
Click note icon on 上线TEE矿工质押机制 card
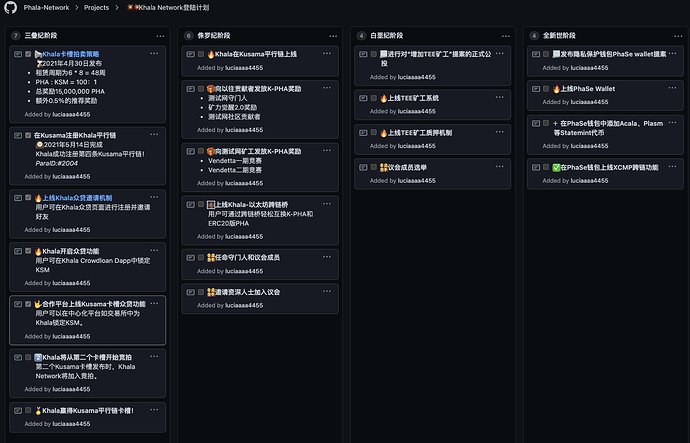[363, 132]
